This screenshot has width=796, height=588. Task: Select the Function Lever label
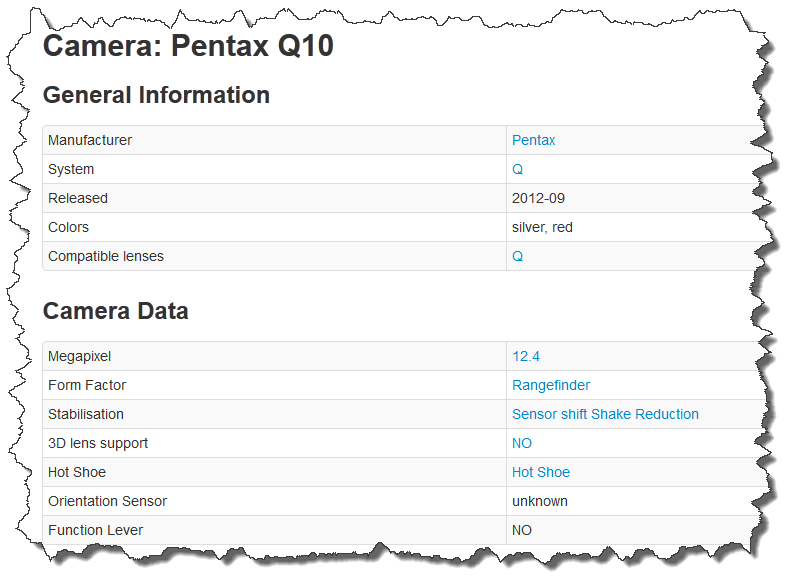click(95, 530)
